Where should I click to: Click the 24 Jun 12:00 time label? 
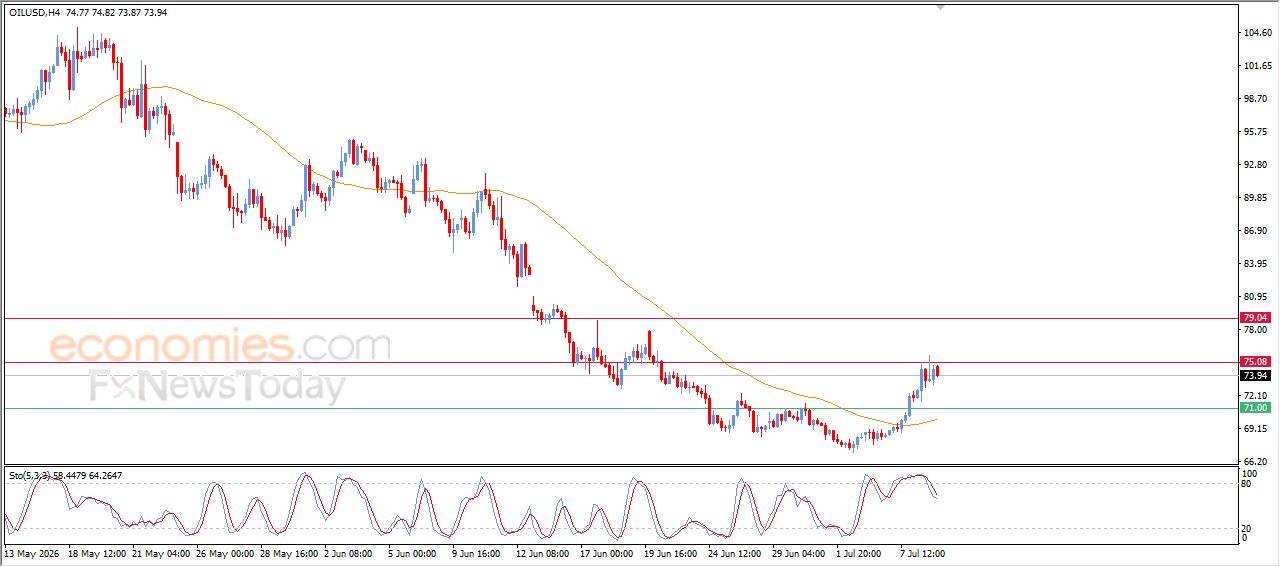(735, 553)
